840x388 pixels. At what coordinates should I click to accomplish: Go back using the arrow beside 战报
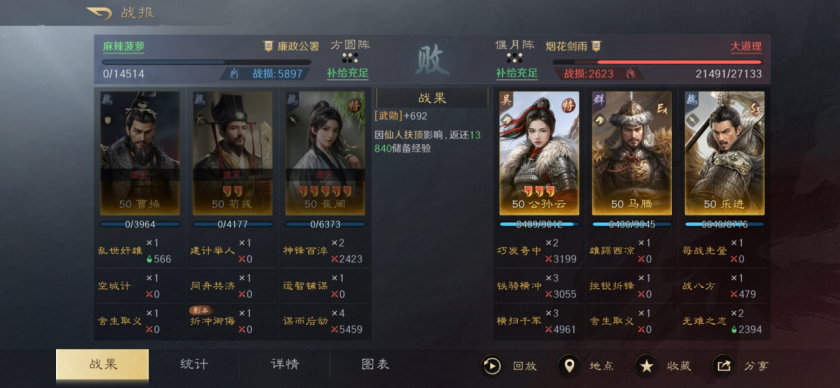[x=99, y=13]
